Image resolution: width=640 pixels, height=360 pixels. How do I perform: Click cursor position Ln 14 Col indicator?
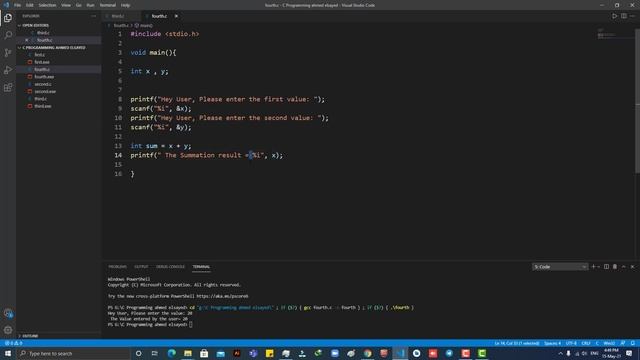click(x=516, y=343)
